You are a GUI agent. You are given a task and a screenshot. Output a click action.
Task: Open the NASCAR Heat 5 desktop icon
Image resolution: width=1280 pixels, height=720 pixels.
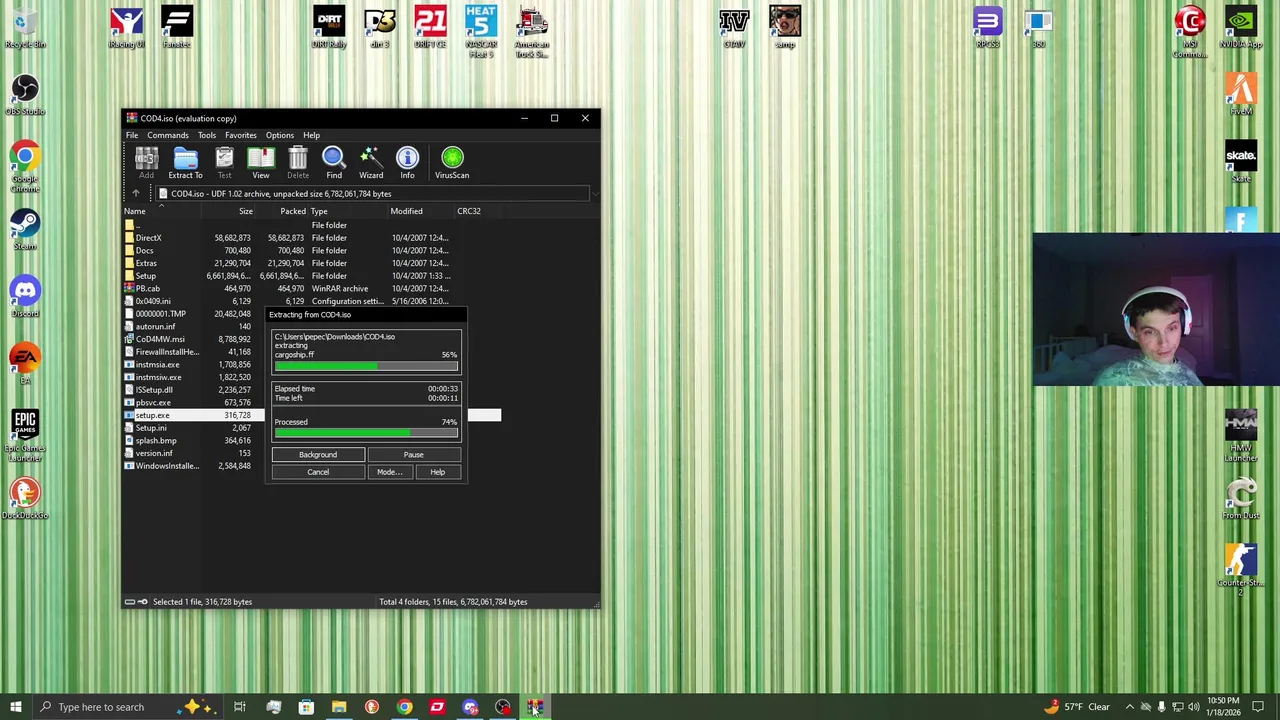pyautogui.click(x=481, y=32)
